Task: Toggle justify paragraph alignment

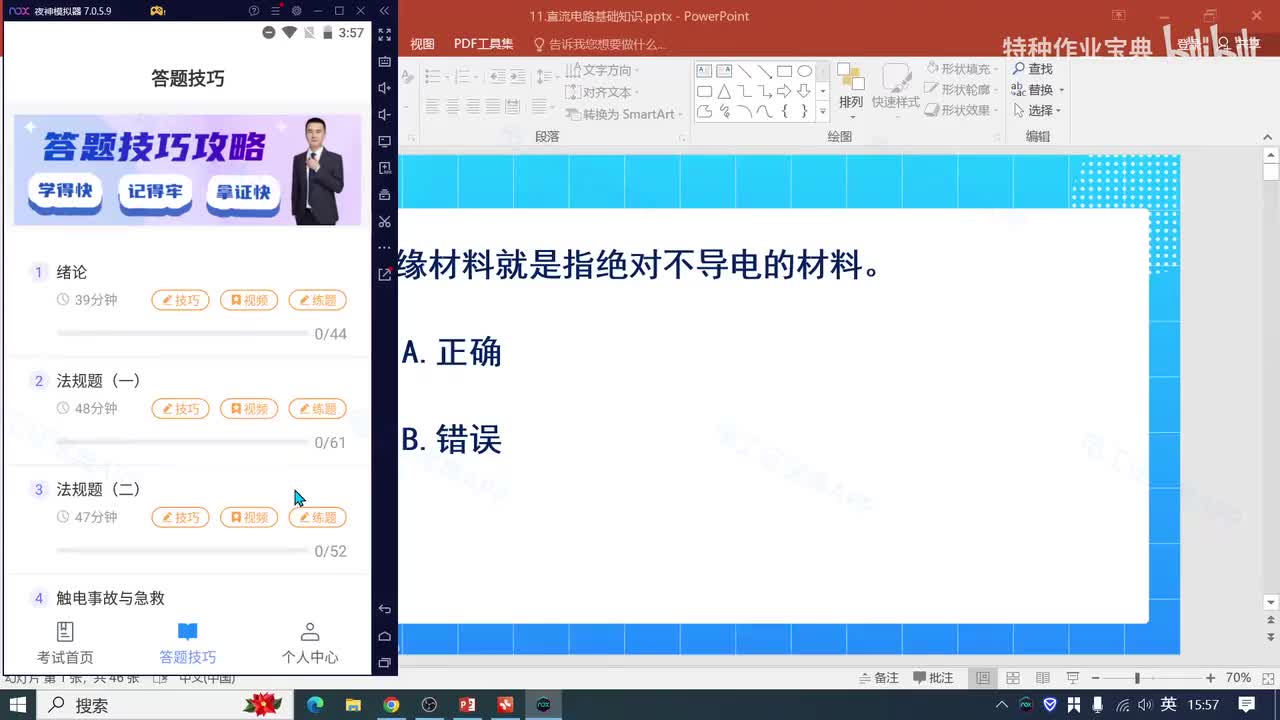Action: click(x=492, y=106)
